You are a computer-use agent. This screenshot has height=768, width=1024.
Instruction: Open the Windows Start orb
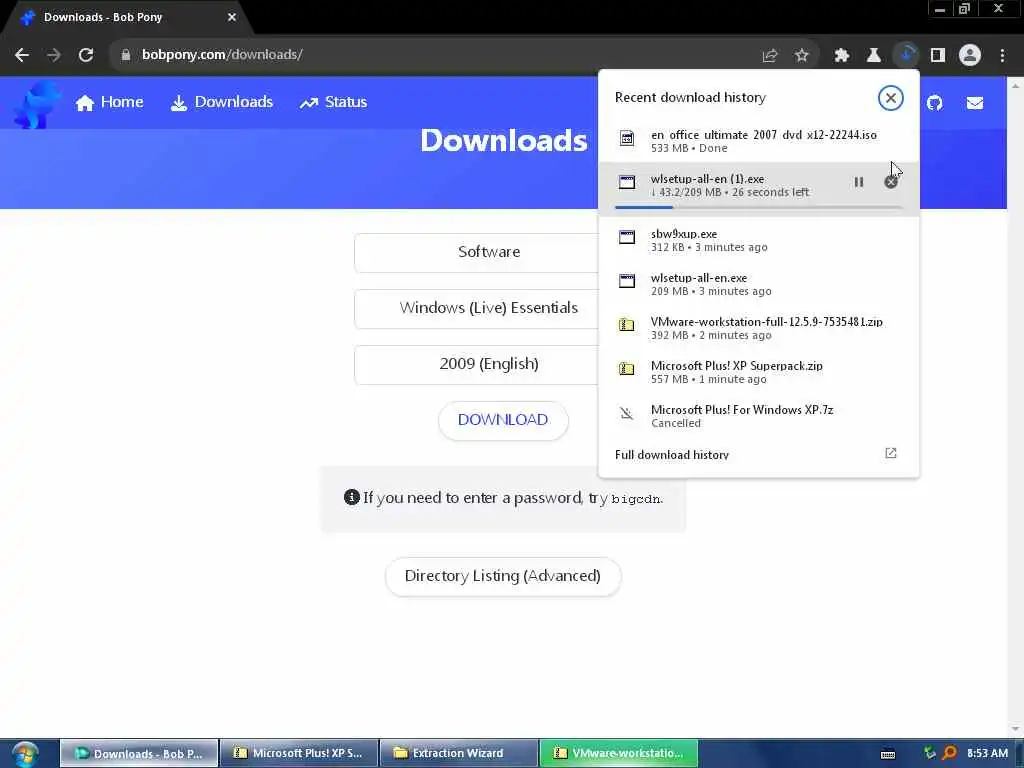(x=25, y=754)
